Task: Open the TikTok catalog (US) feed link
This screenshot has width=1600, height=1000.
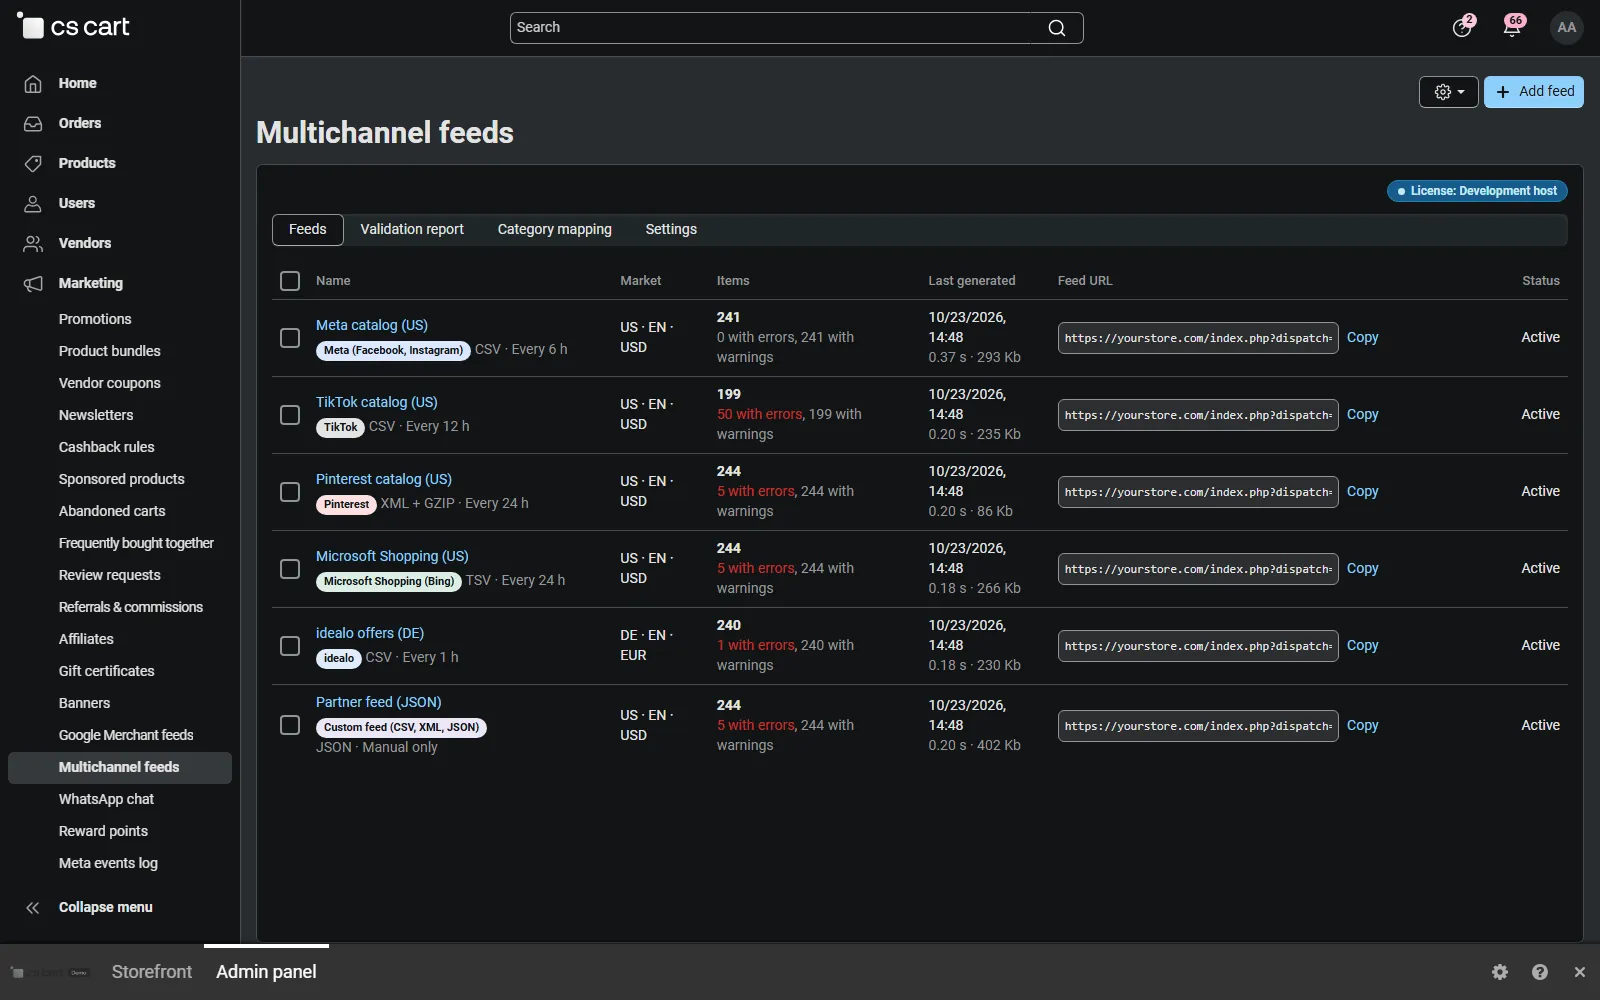Action: coord(377,402)
